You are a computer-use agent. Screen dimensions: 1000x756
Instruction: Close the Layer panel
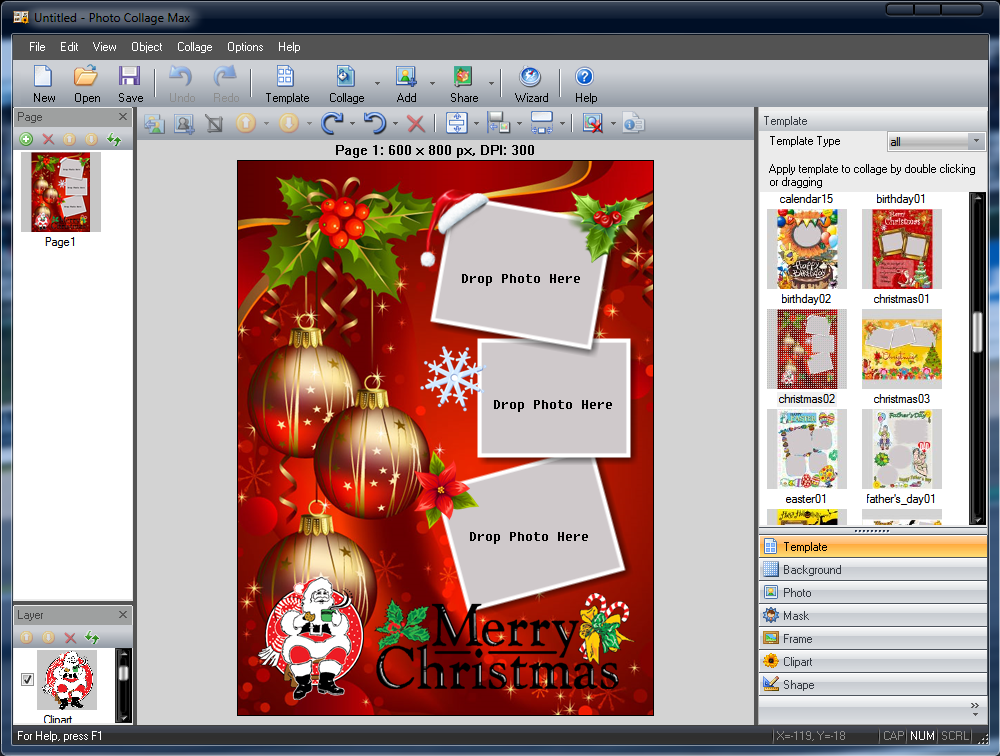[x=123, y=614]
